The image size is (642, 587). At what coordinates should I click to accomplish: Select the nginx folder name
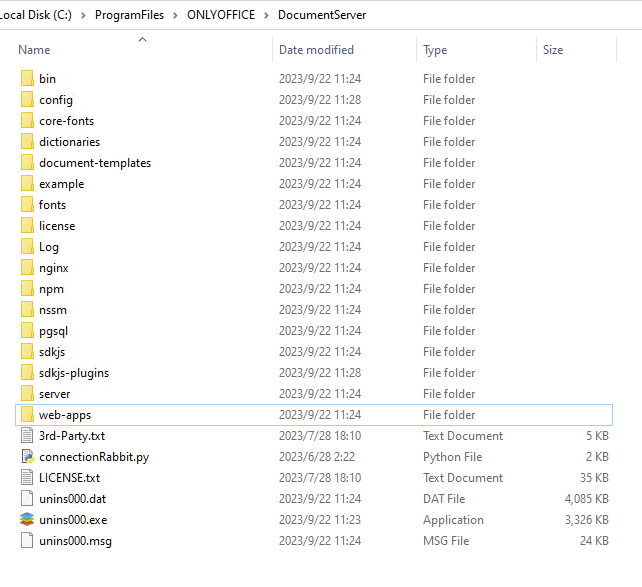[x=54, y=268]
